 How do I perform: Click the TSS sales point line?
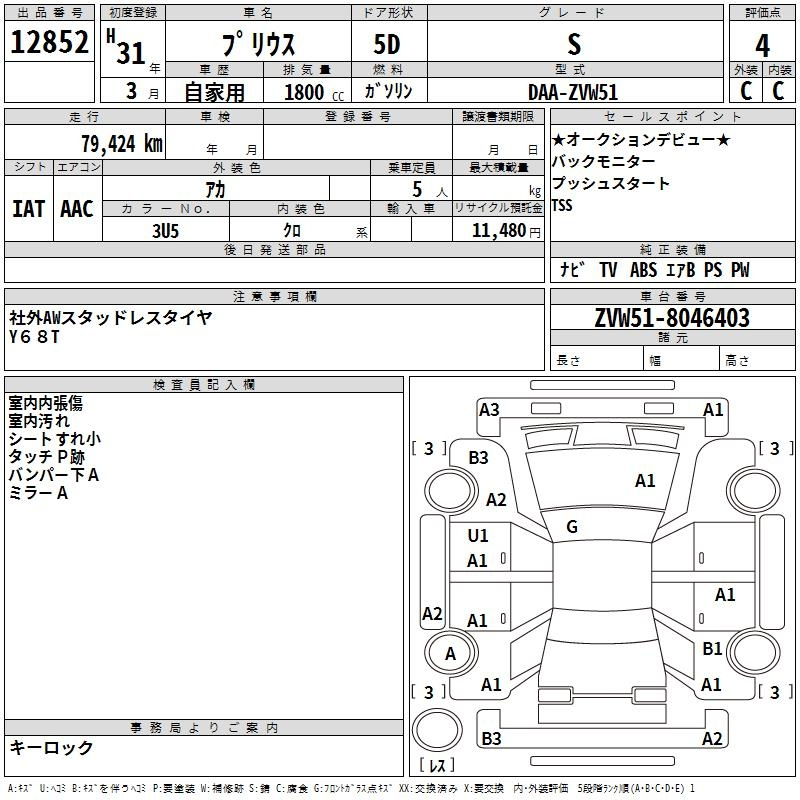click(562, 205)
